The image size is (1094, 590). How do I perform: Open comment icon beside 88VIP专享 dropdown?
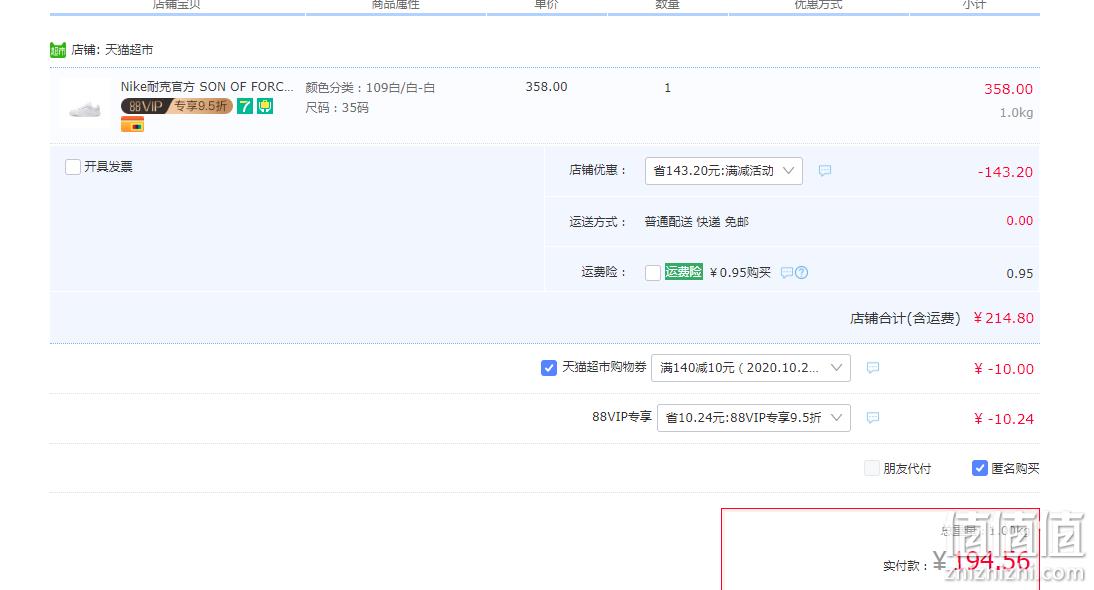tap(872, 418)
